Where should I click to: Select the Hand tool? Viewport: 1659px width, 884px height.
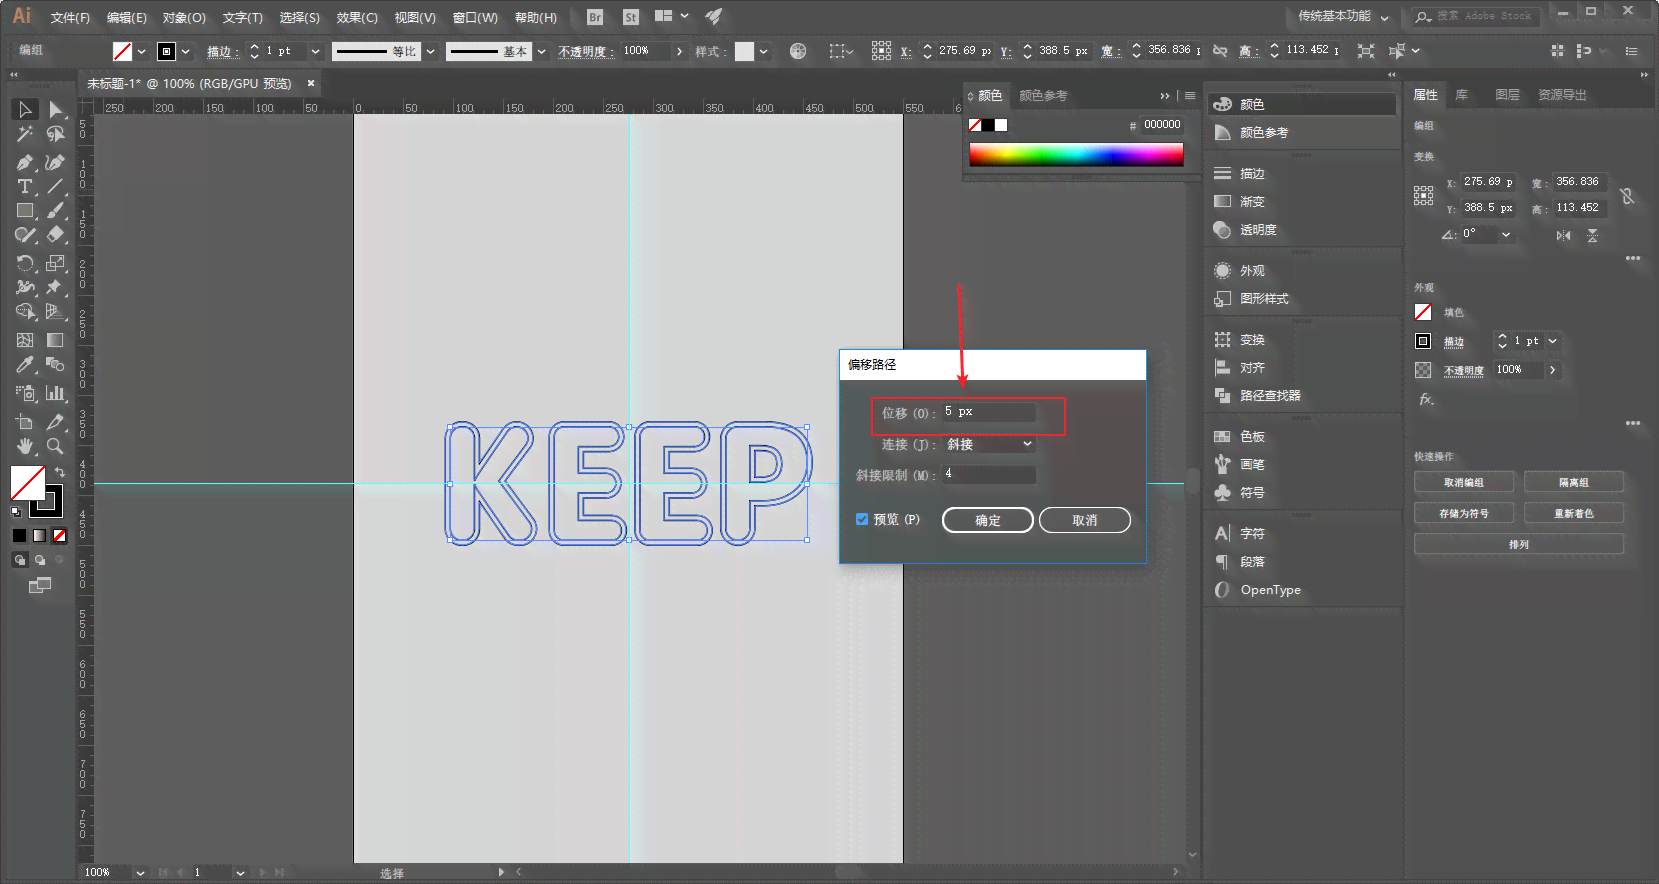tap(25, 446)
